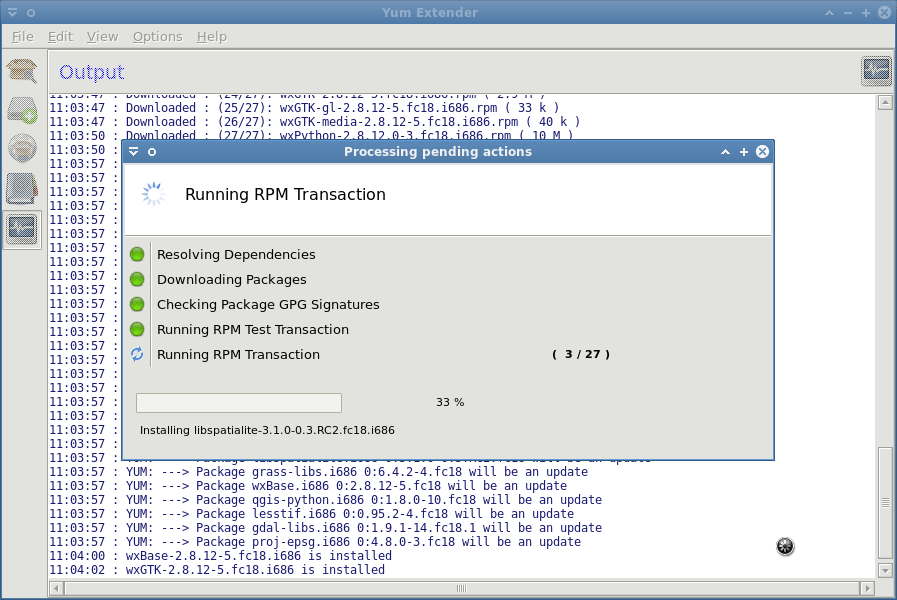Shade the Yum Extender main window
This screenshot has height=600, width=897.
tap(829, 13)
